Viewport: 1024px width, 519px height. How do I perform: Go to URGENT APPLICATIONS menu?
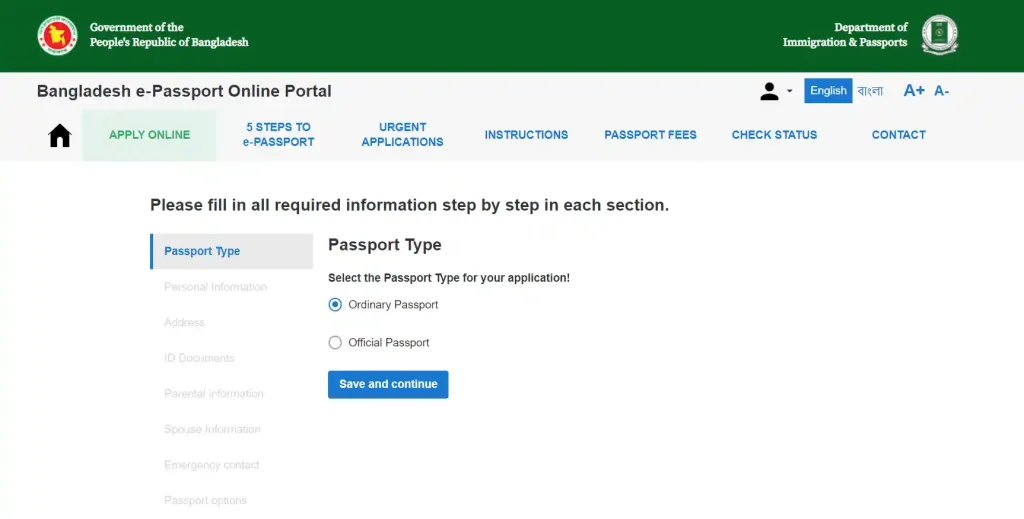pyautogui.click(x=402, y=135)
